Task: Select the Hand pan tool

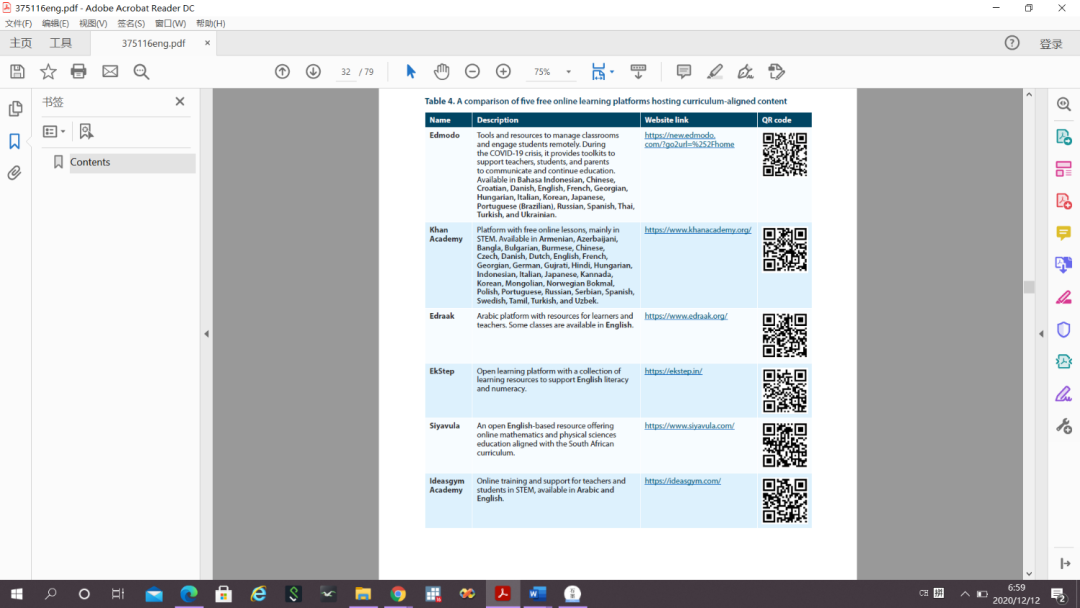Action: (x=441, y=72)
